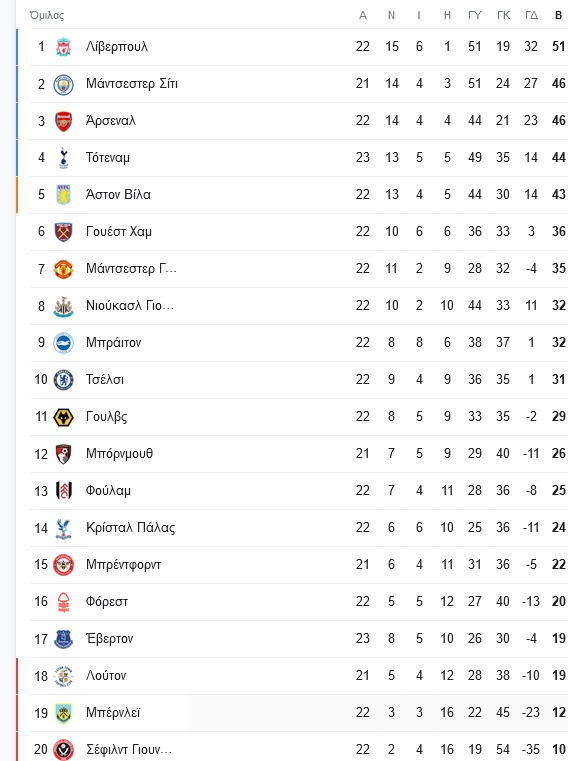The height and width of the screenshot is (761, 568).
Task: Click the ΓΔ goal difference header
Action: point(531,16)
